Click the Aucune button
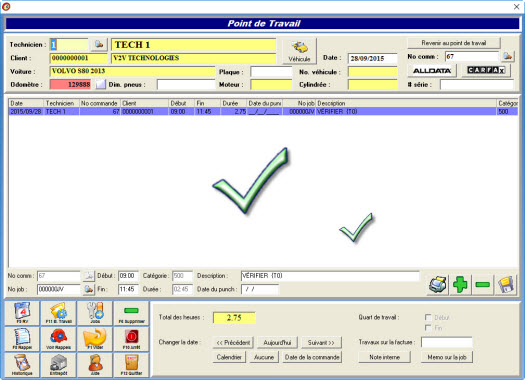Viewport: 525px width, 380px height. 264,357
